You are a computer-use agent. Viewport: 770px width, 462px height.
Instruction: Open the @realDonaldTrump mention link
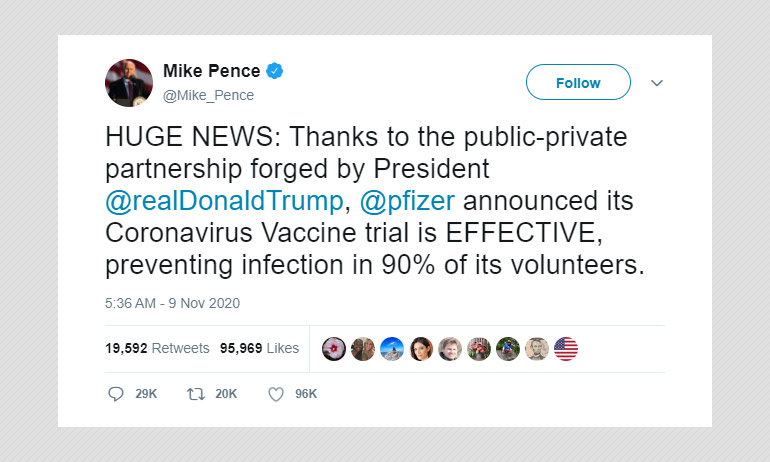coord(224,201)
